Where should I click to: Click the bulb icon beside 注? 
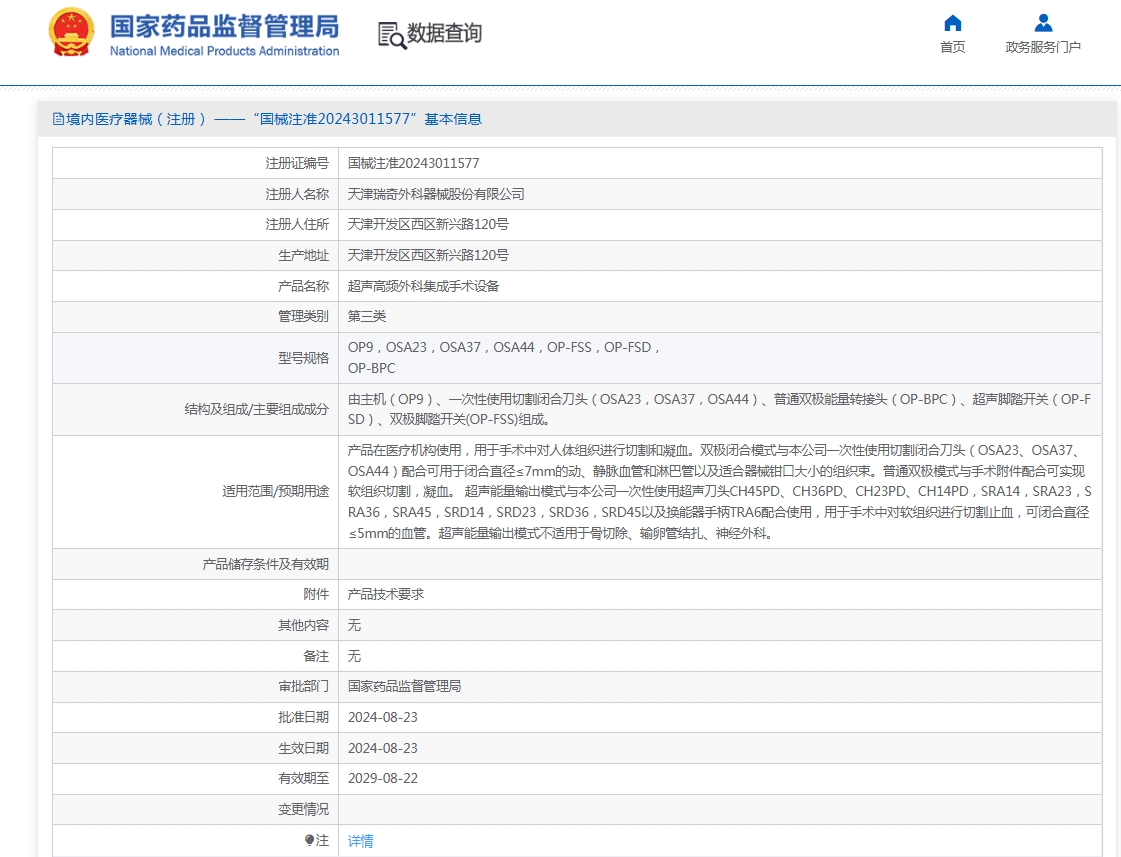tap(309, 840)
